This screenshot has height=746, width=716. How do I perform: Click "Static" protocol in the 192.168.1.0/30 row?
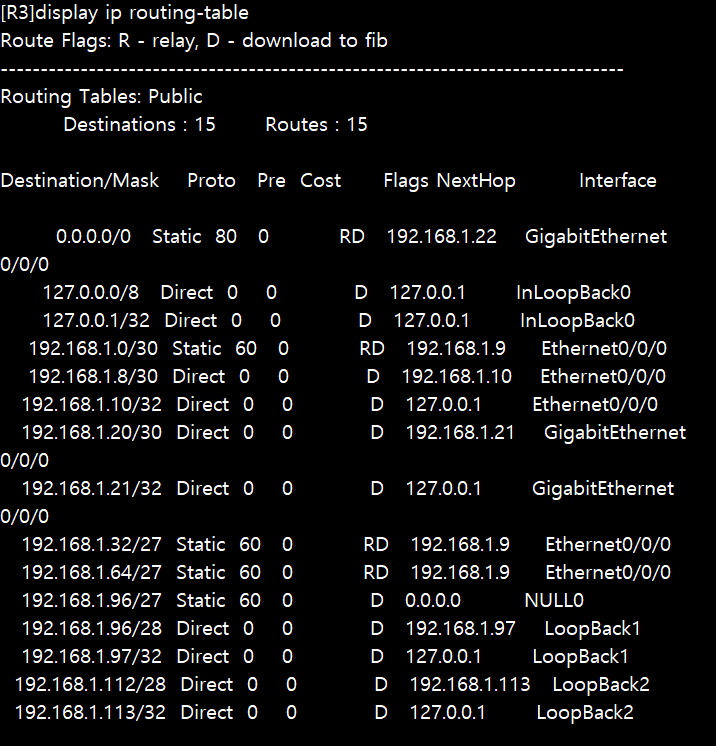197,349
